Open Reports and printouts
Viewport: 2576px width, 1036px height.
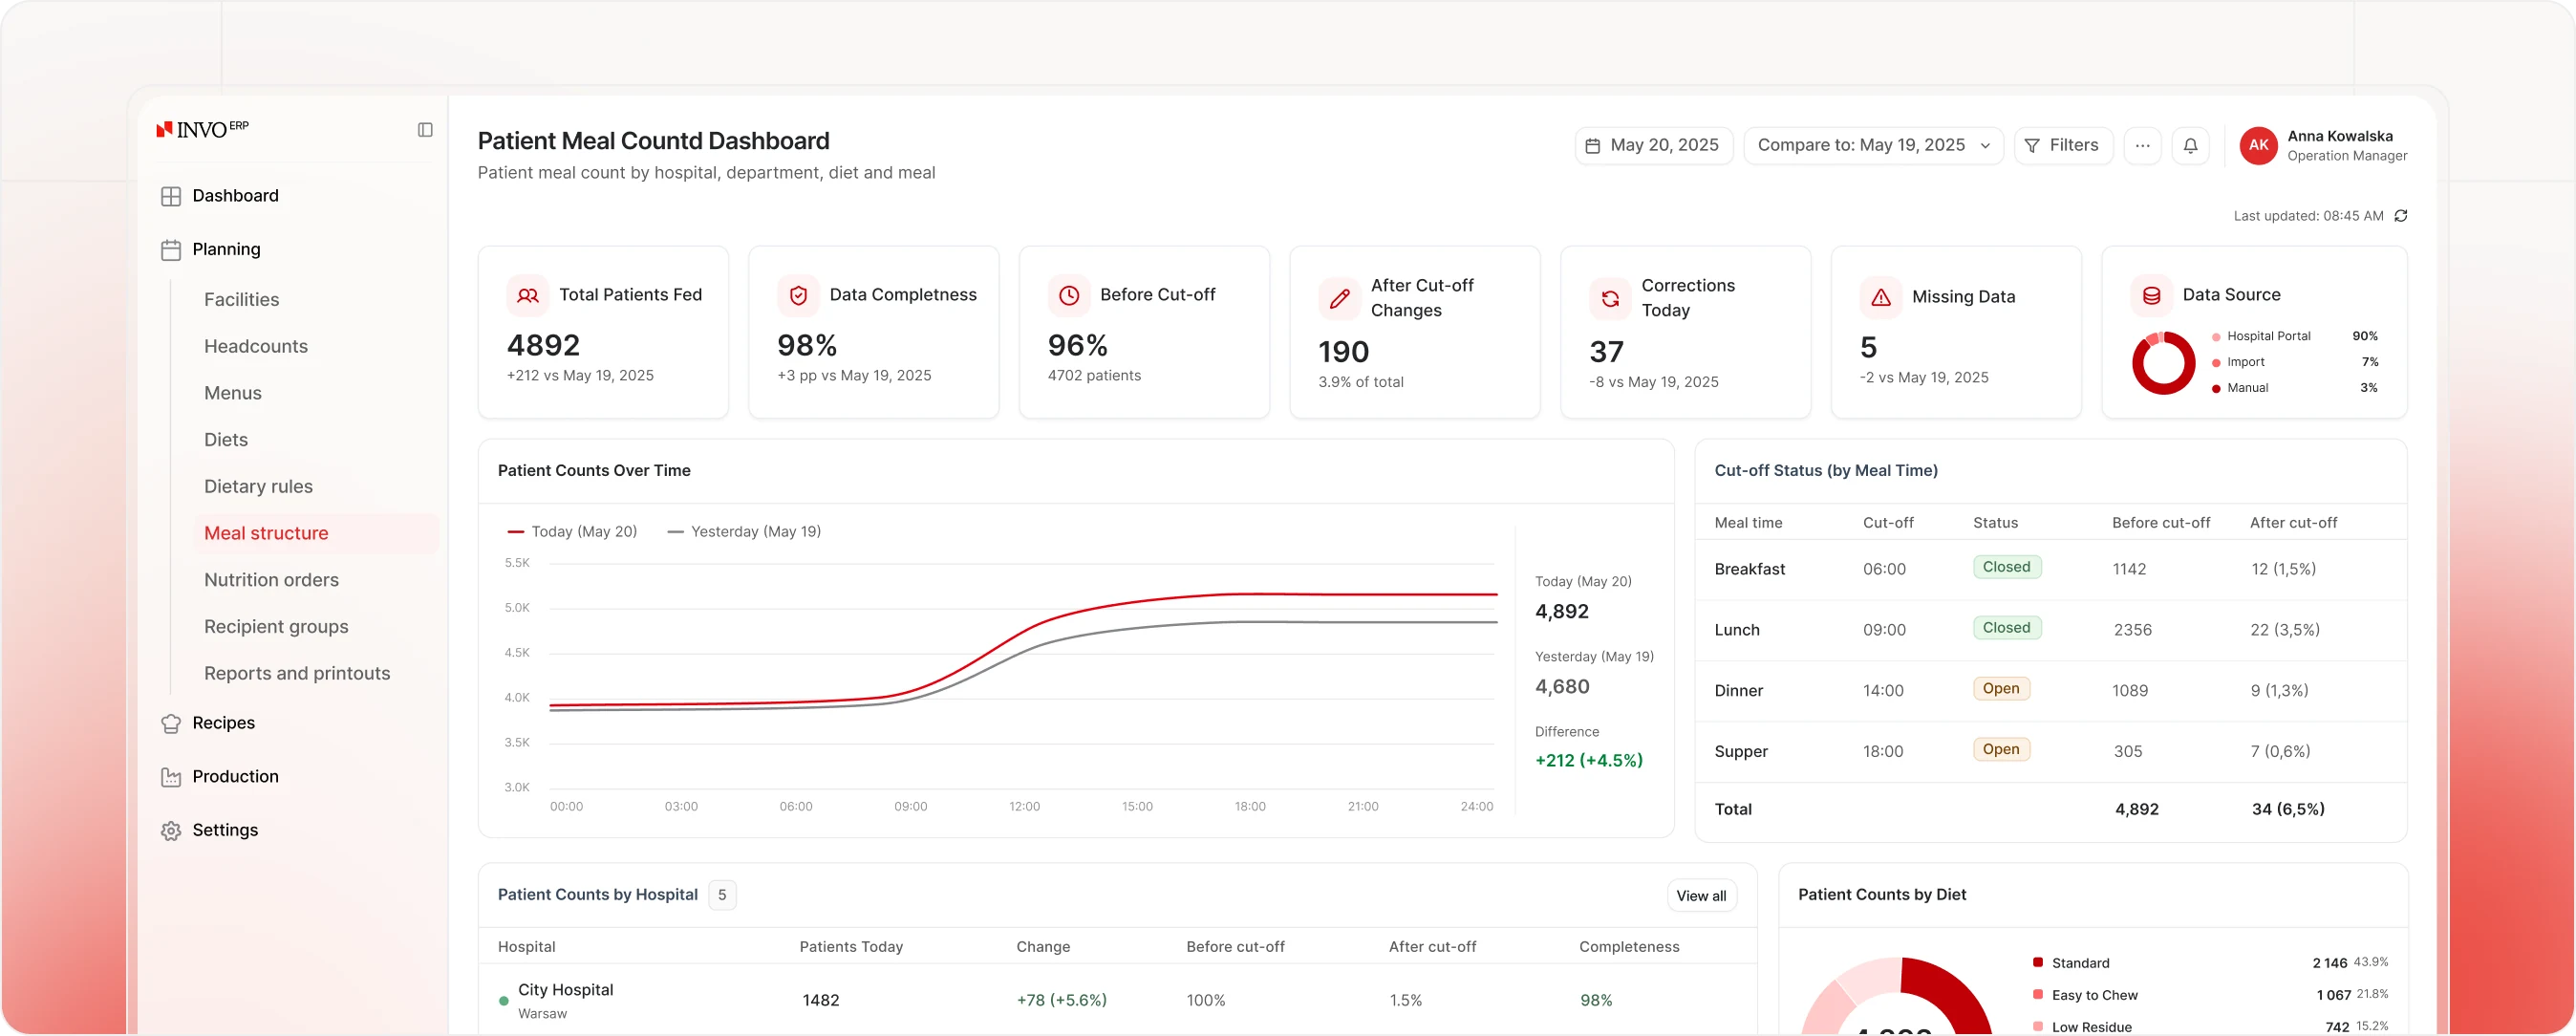[297, 674]
